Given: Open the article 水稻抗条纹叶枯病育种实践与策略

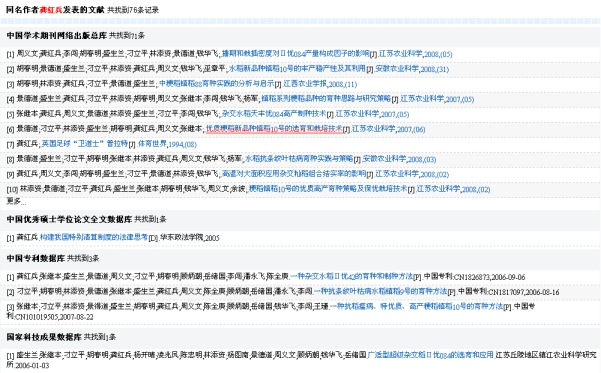Looking at the screenshot, I should (299, 159).
